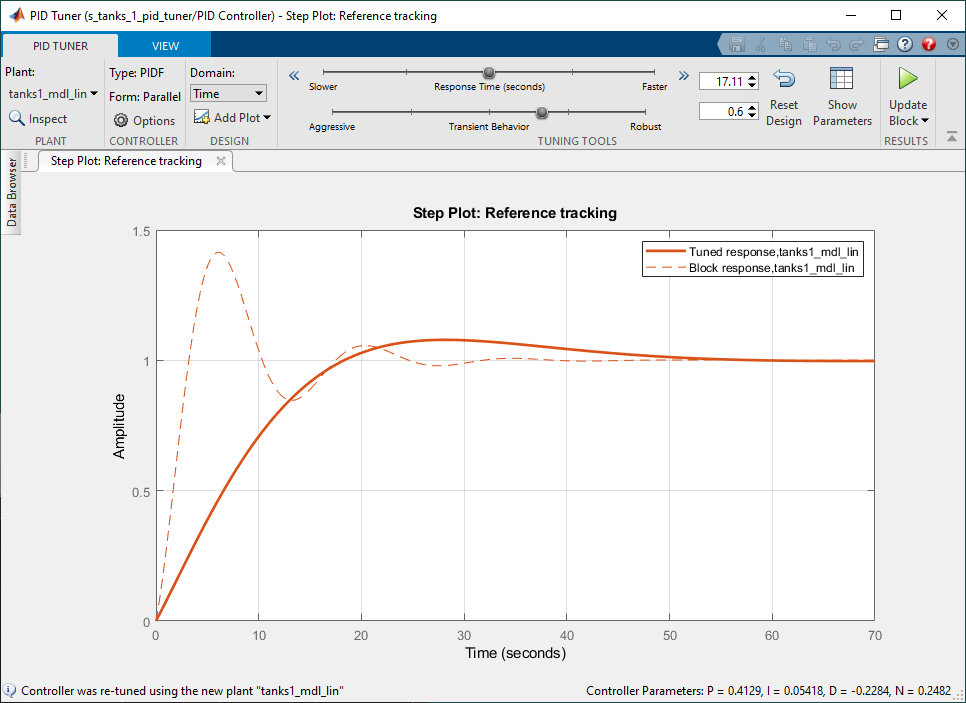Click the Reset Design icon
Viewport: 966px width, 703px height.
click(784, 81)
